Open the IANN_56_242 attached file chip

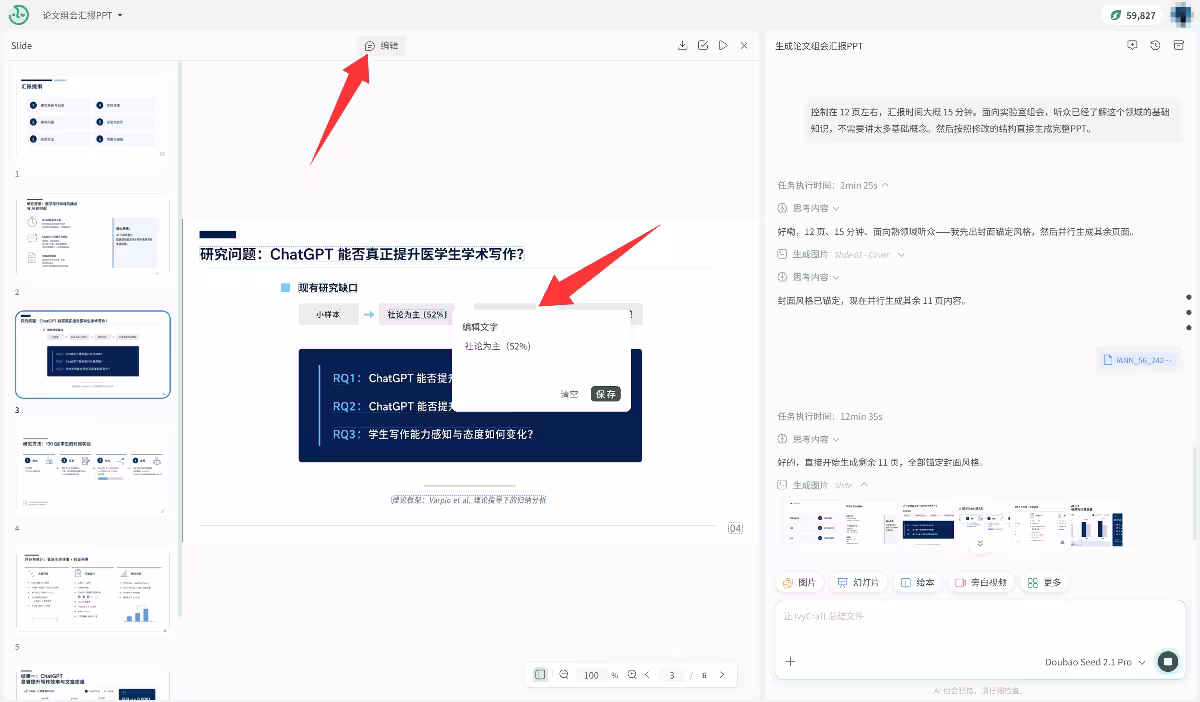pos(1137,360)
